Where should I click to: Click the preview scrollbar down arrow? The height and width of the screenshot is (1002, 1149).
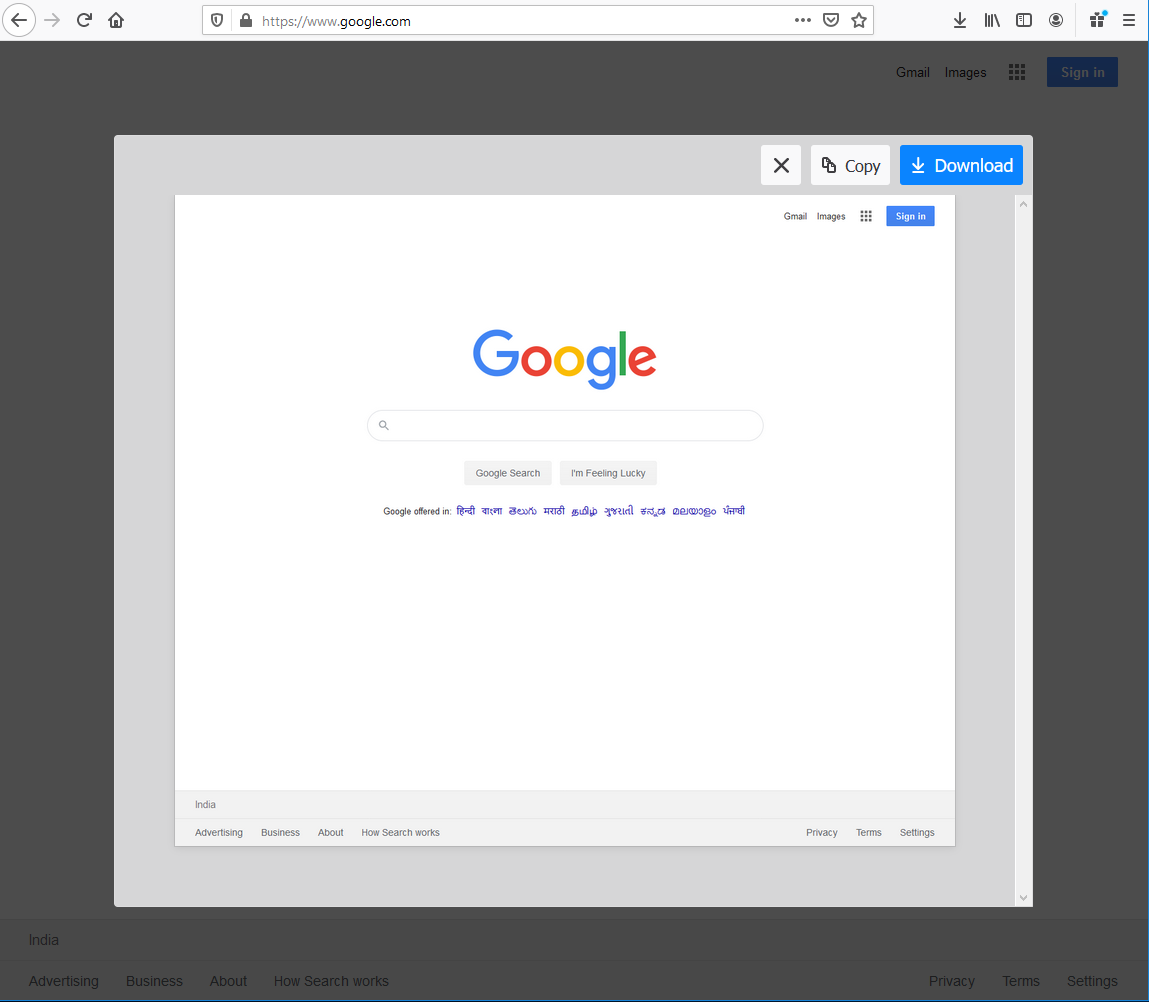1024,898
